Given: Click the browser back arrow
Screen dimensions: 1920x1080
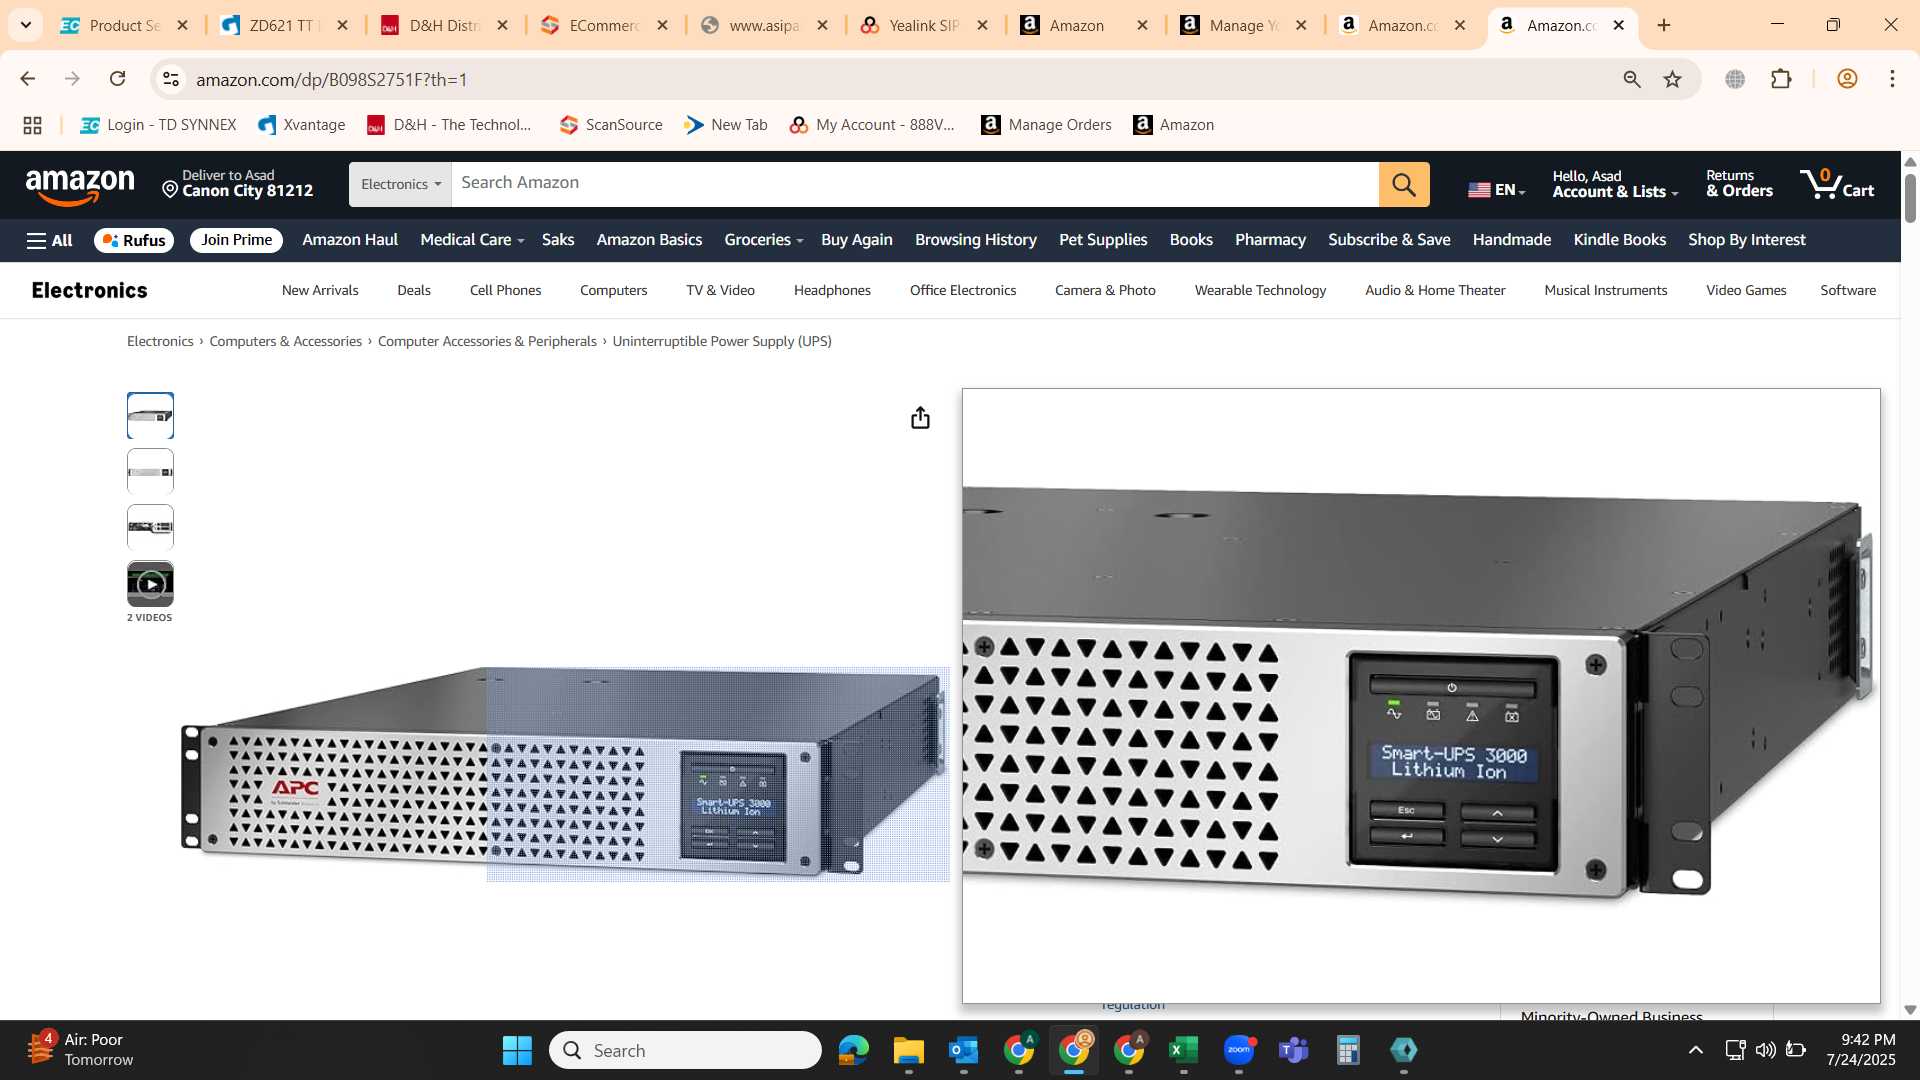Looking at the screenshot, I should pyautogui.click(x=27, y=79).
